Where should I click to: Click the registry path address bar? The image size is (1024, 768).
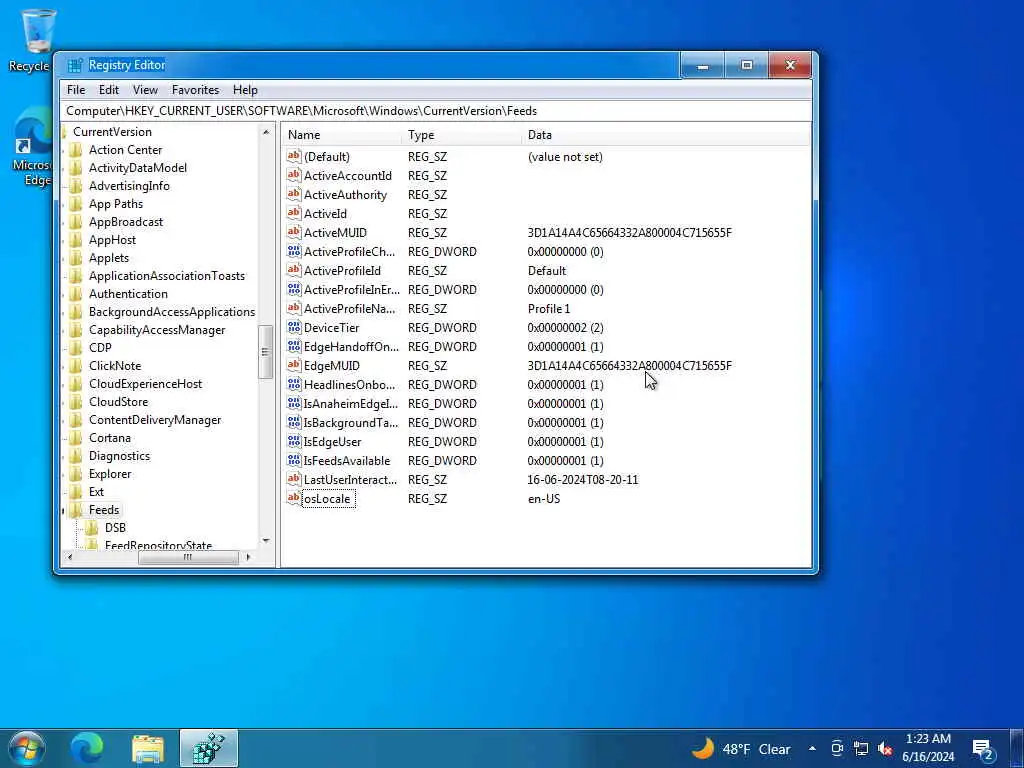436,111
